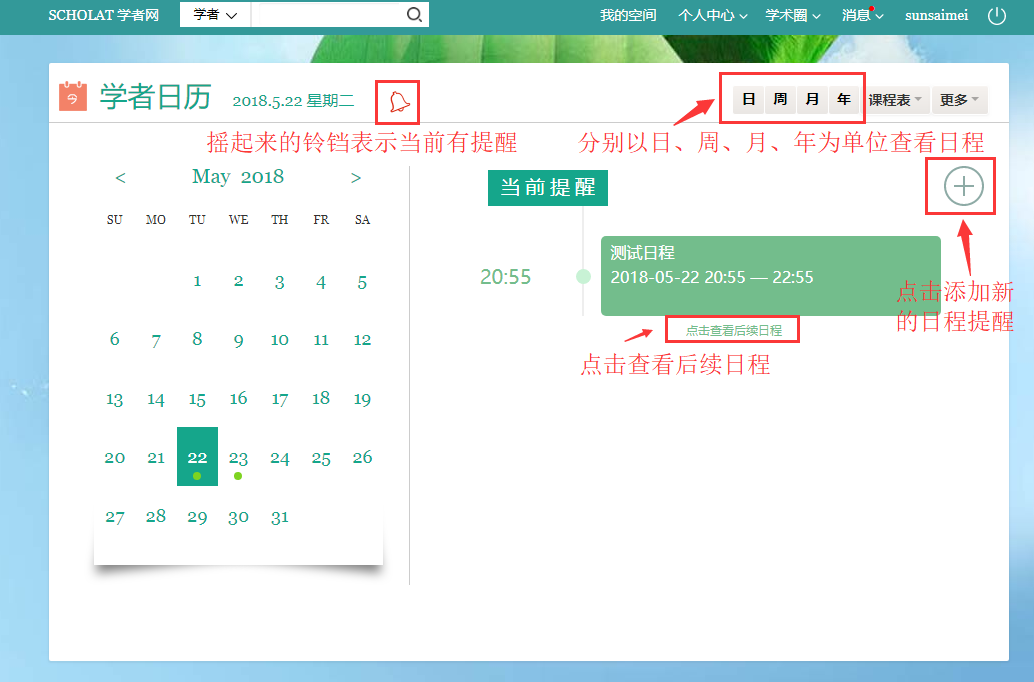Open 学术圈 menu
The image size is (1034, 682).
point(792,15)
